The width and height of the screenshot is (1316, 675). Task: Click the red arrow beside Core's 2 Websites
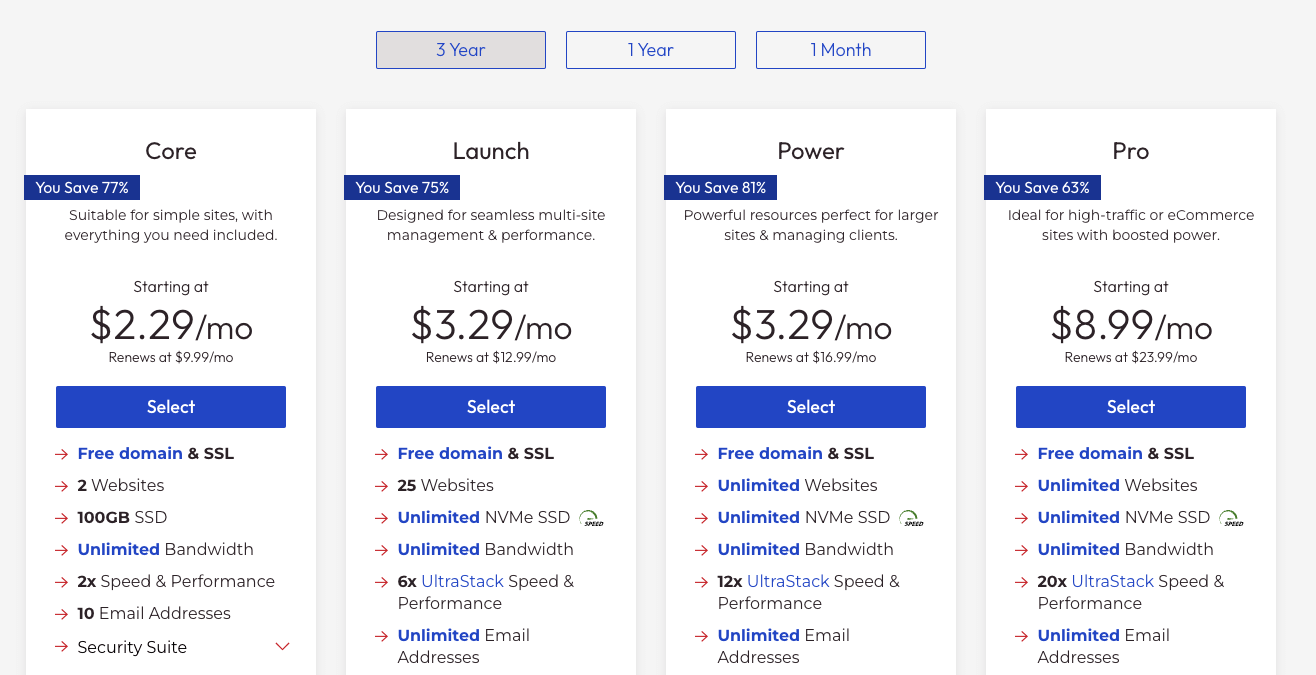tap(61, 485)
